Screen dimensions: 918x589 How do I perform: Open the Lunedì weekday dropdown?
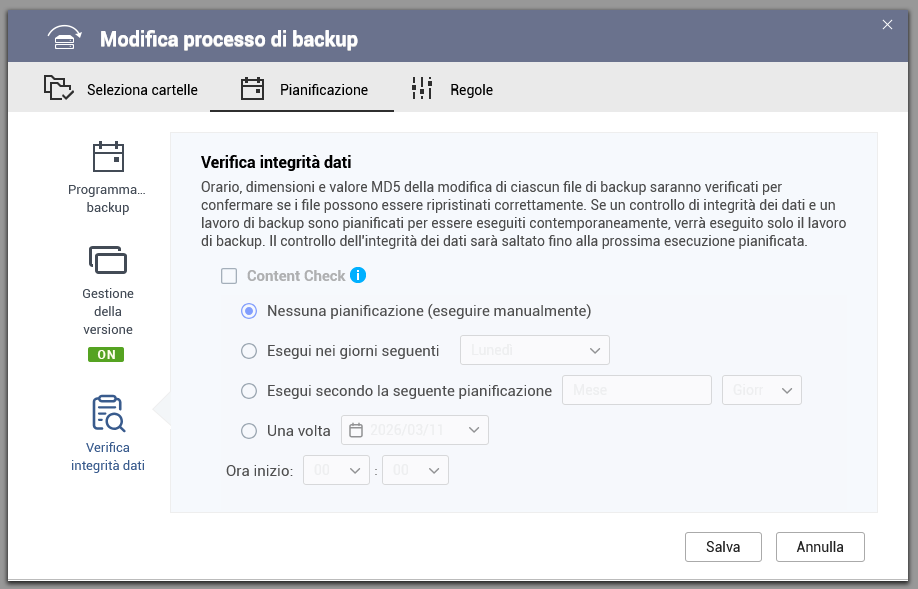click(534, 351)
